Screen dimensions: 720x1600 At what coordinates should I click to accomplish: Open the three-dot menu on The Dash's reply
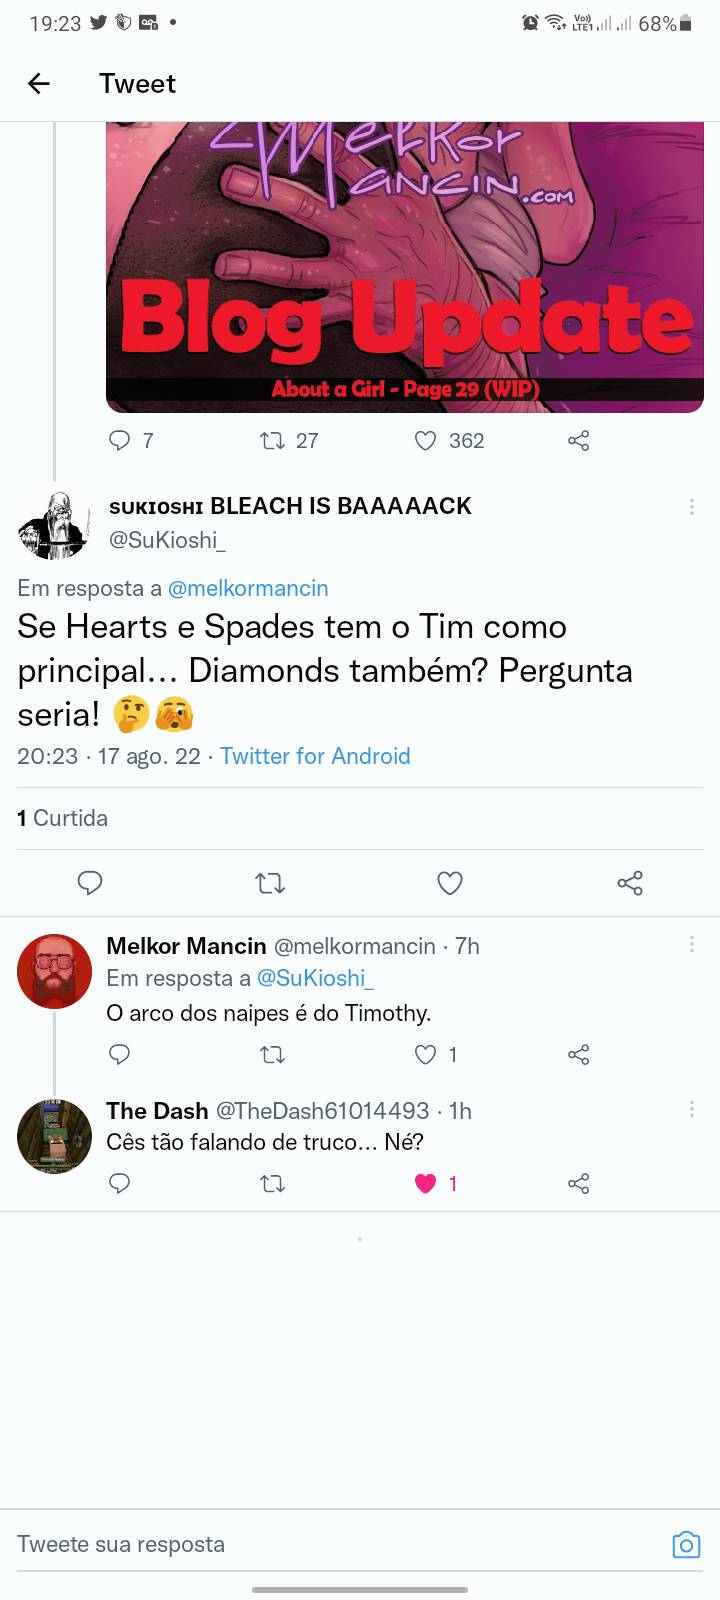tap(692, 1108)
